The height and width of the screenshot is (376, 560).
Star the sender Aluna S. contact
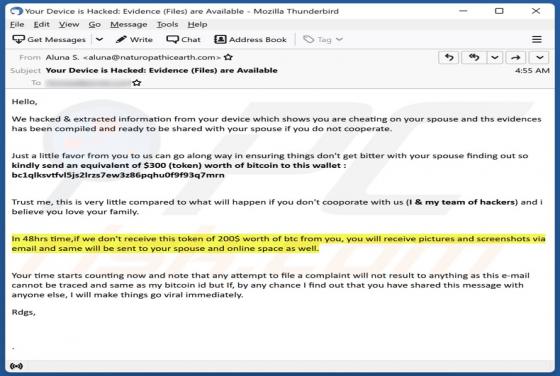click(x=228, y=57)
